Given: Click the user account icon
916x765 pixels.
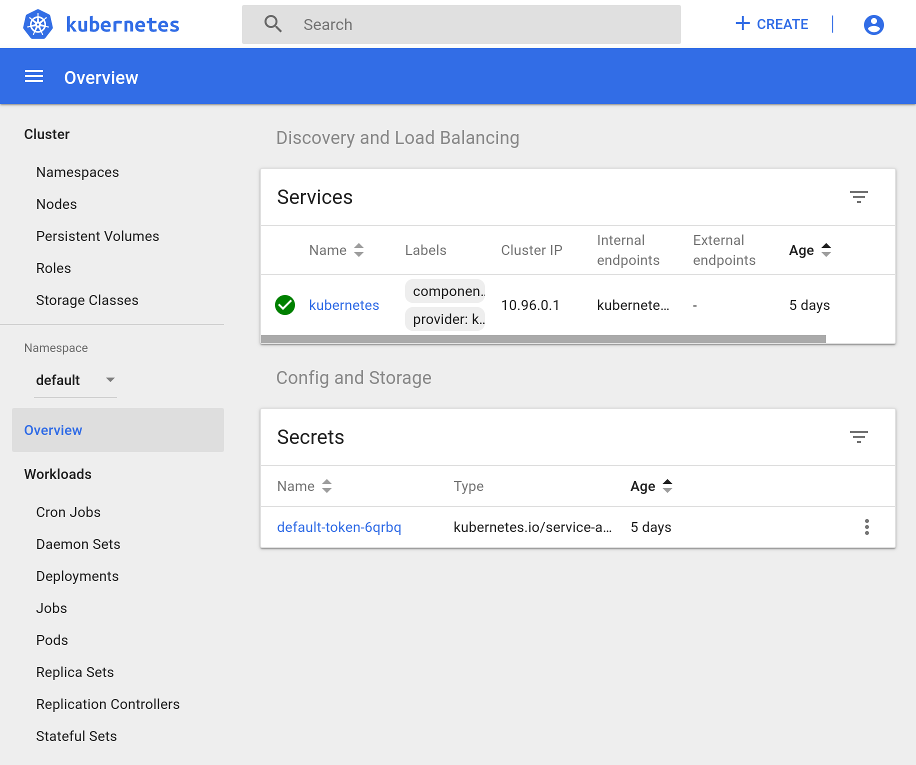Looking at the screenshot, I should 873,25.
